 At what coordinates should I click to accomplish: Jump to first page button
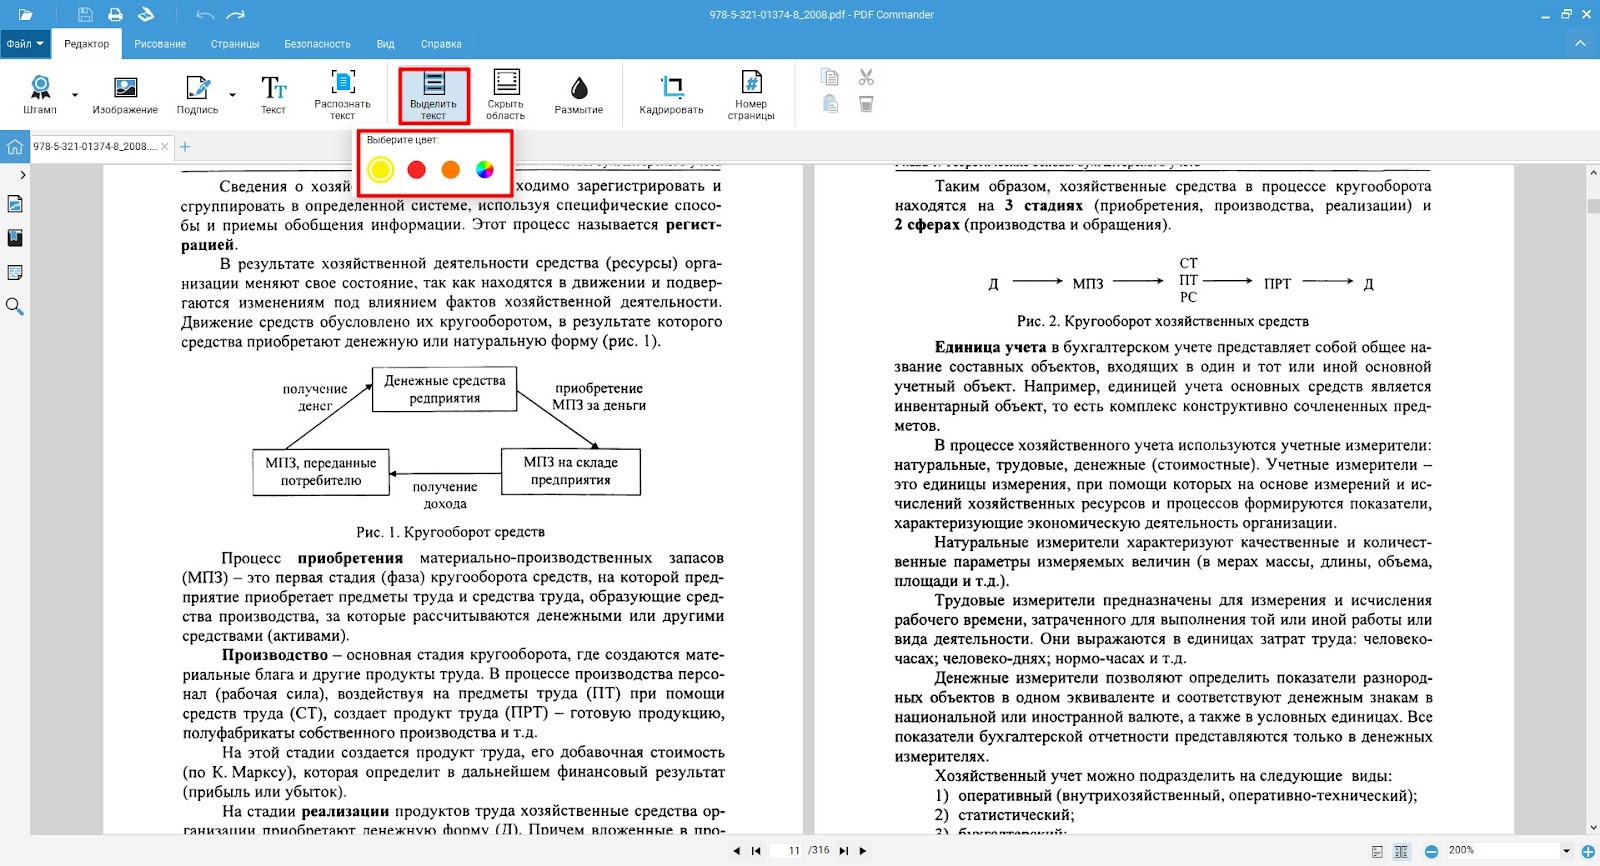click(x=756, y=851)
